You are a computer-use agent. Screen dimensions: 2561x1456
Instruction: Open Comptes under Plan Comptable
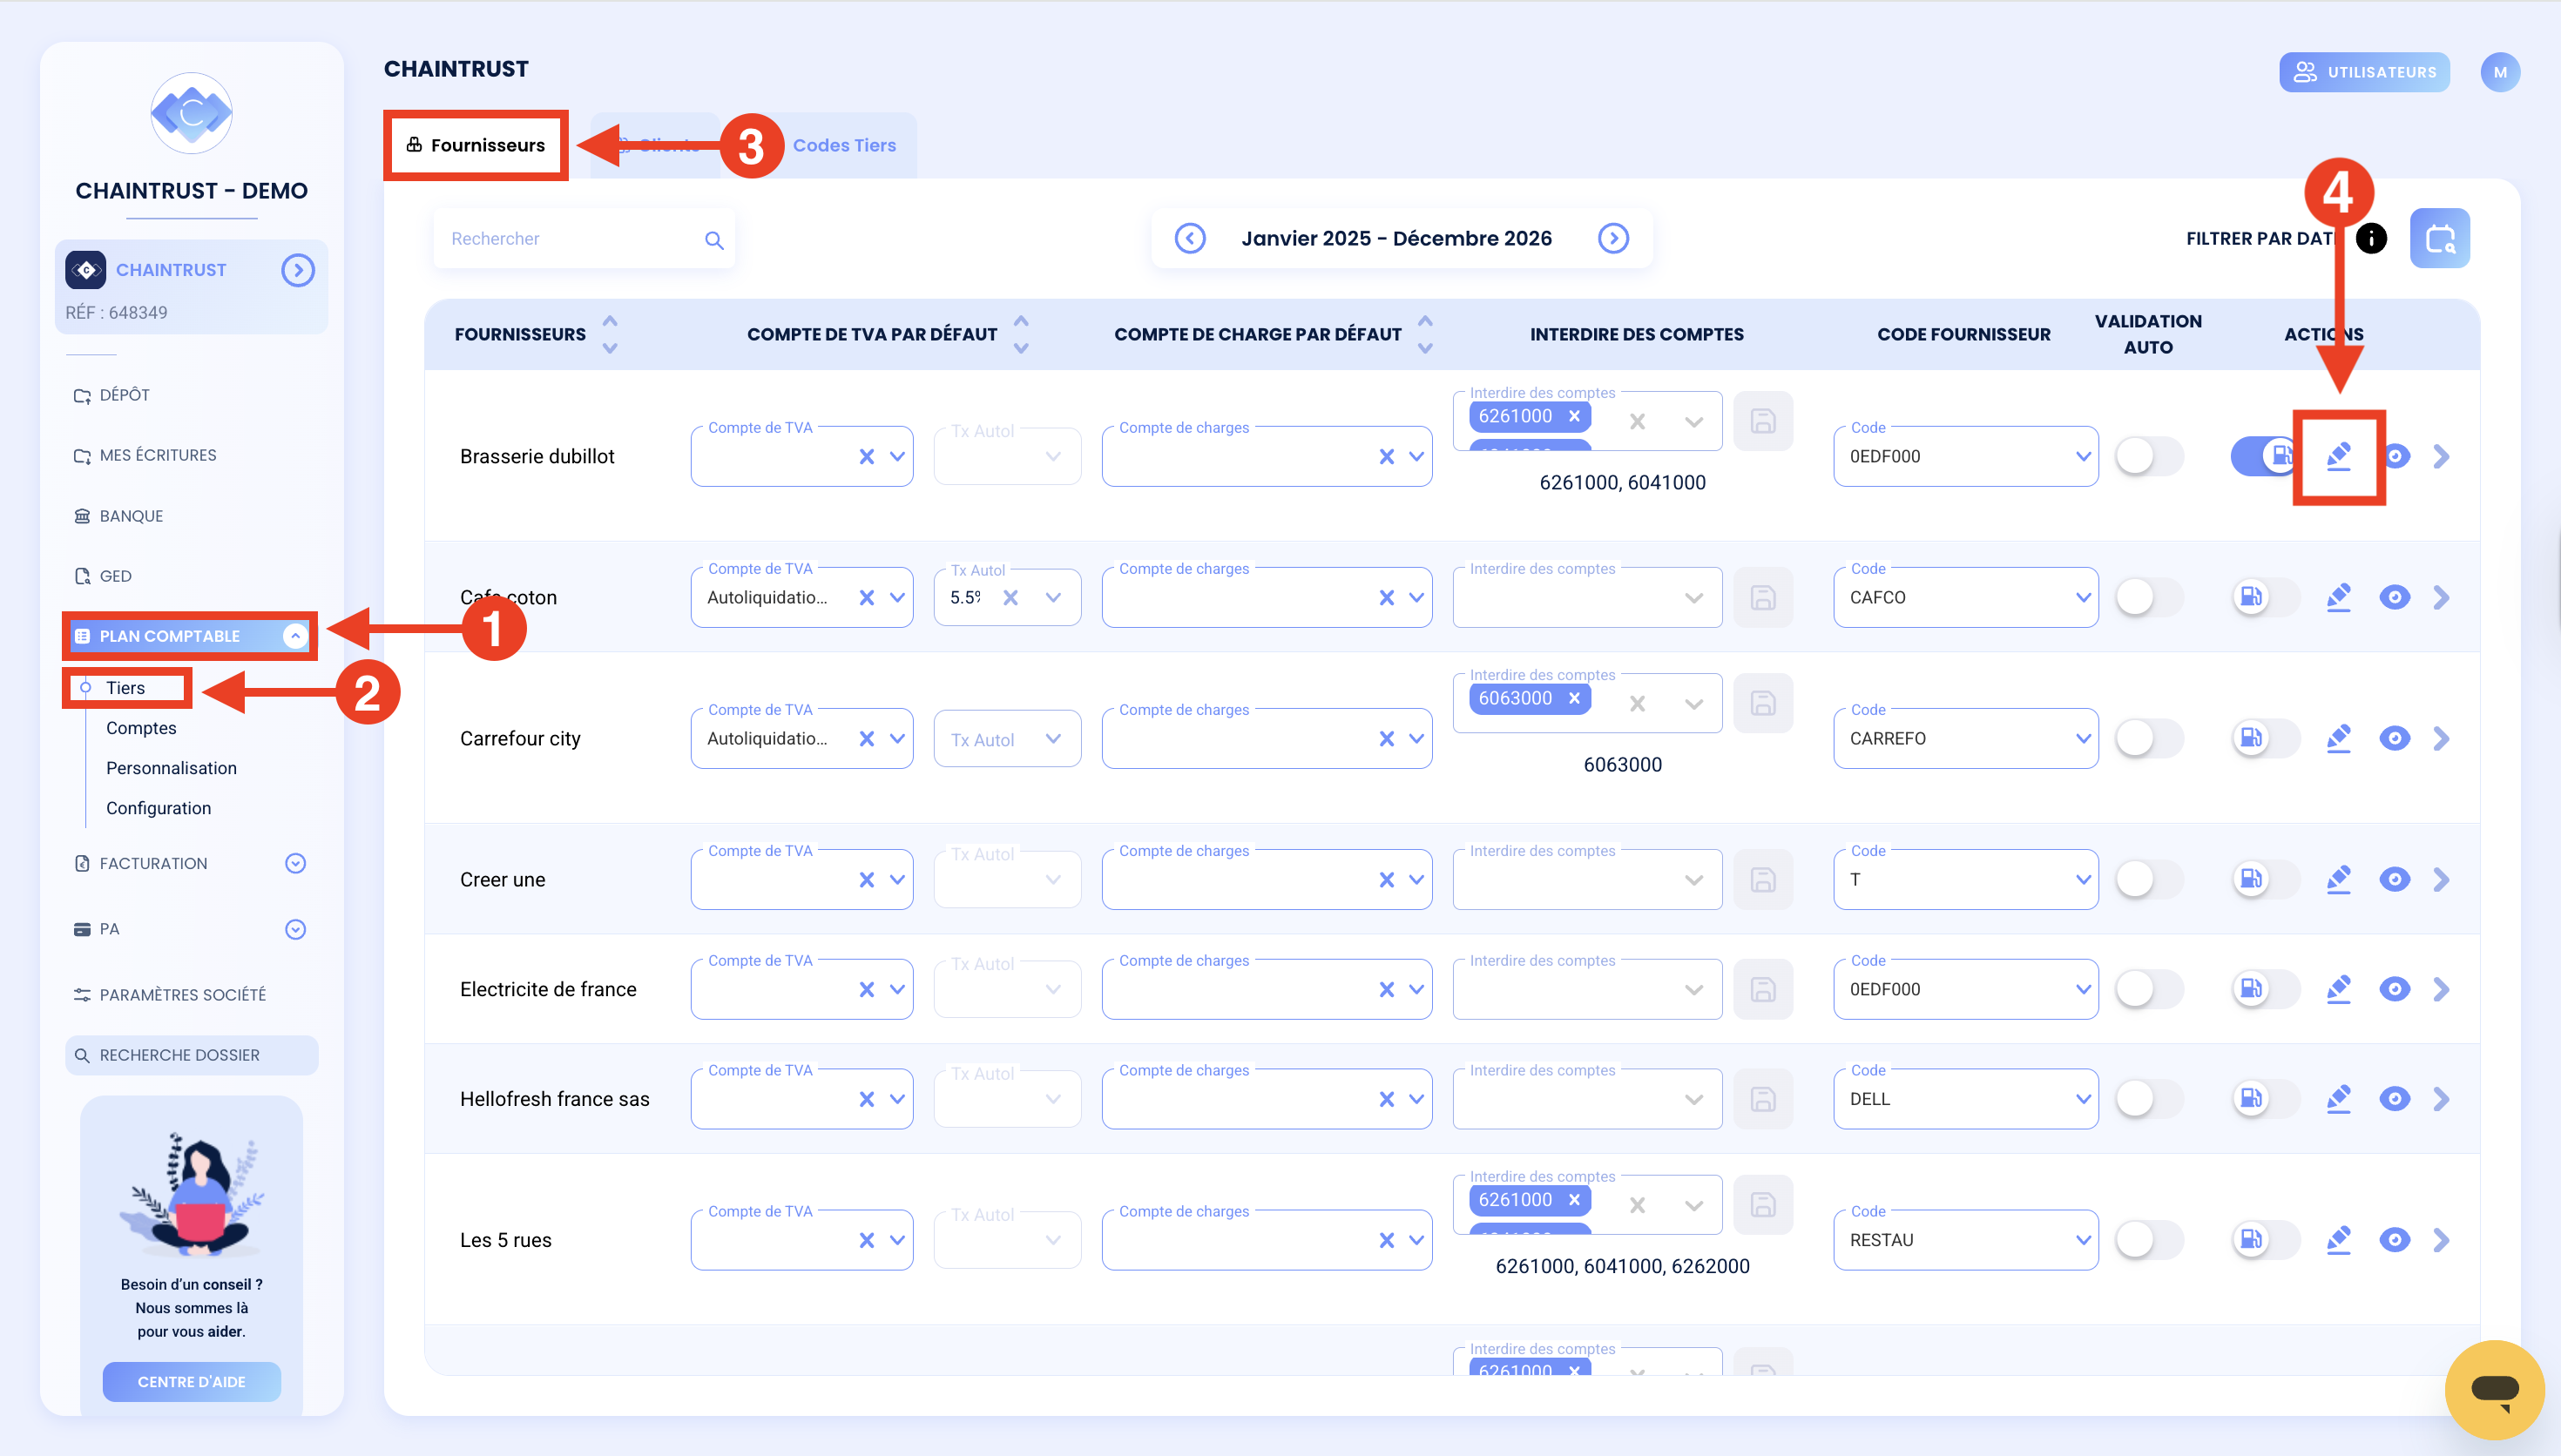point(141,728)
